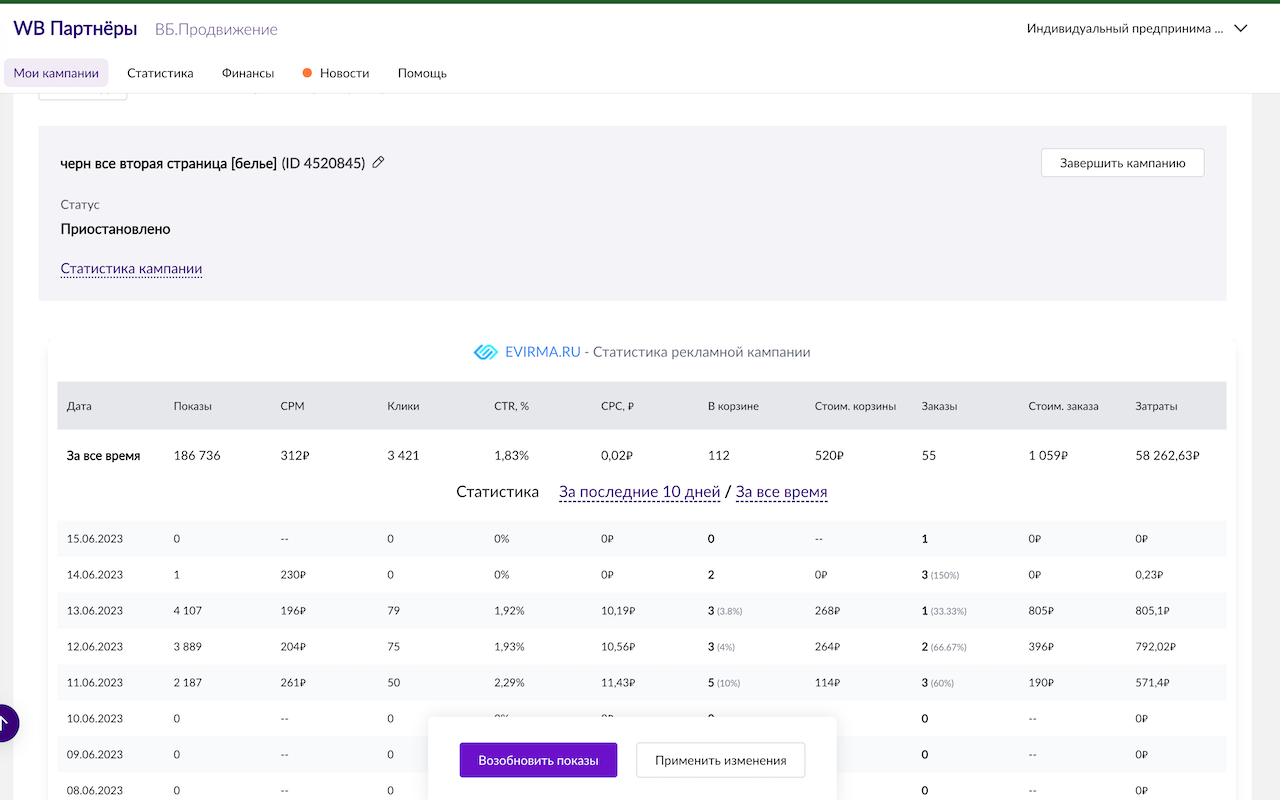Image resolution: width=1280 pixels, height=800 pixels.
Task: Open the Статистика кампании link
Action: click(131, 268)
